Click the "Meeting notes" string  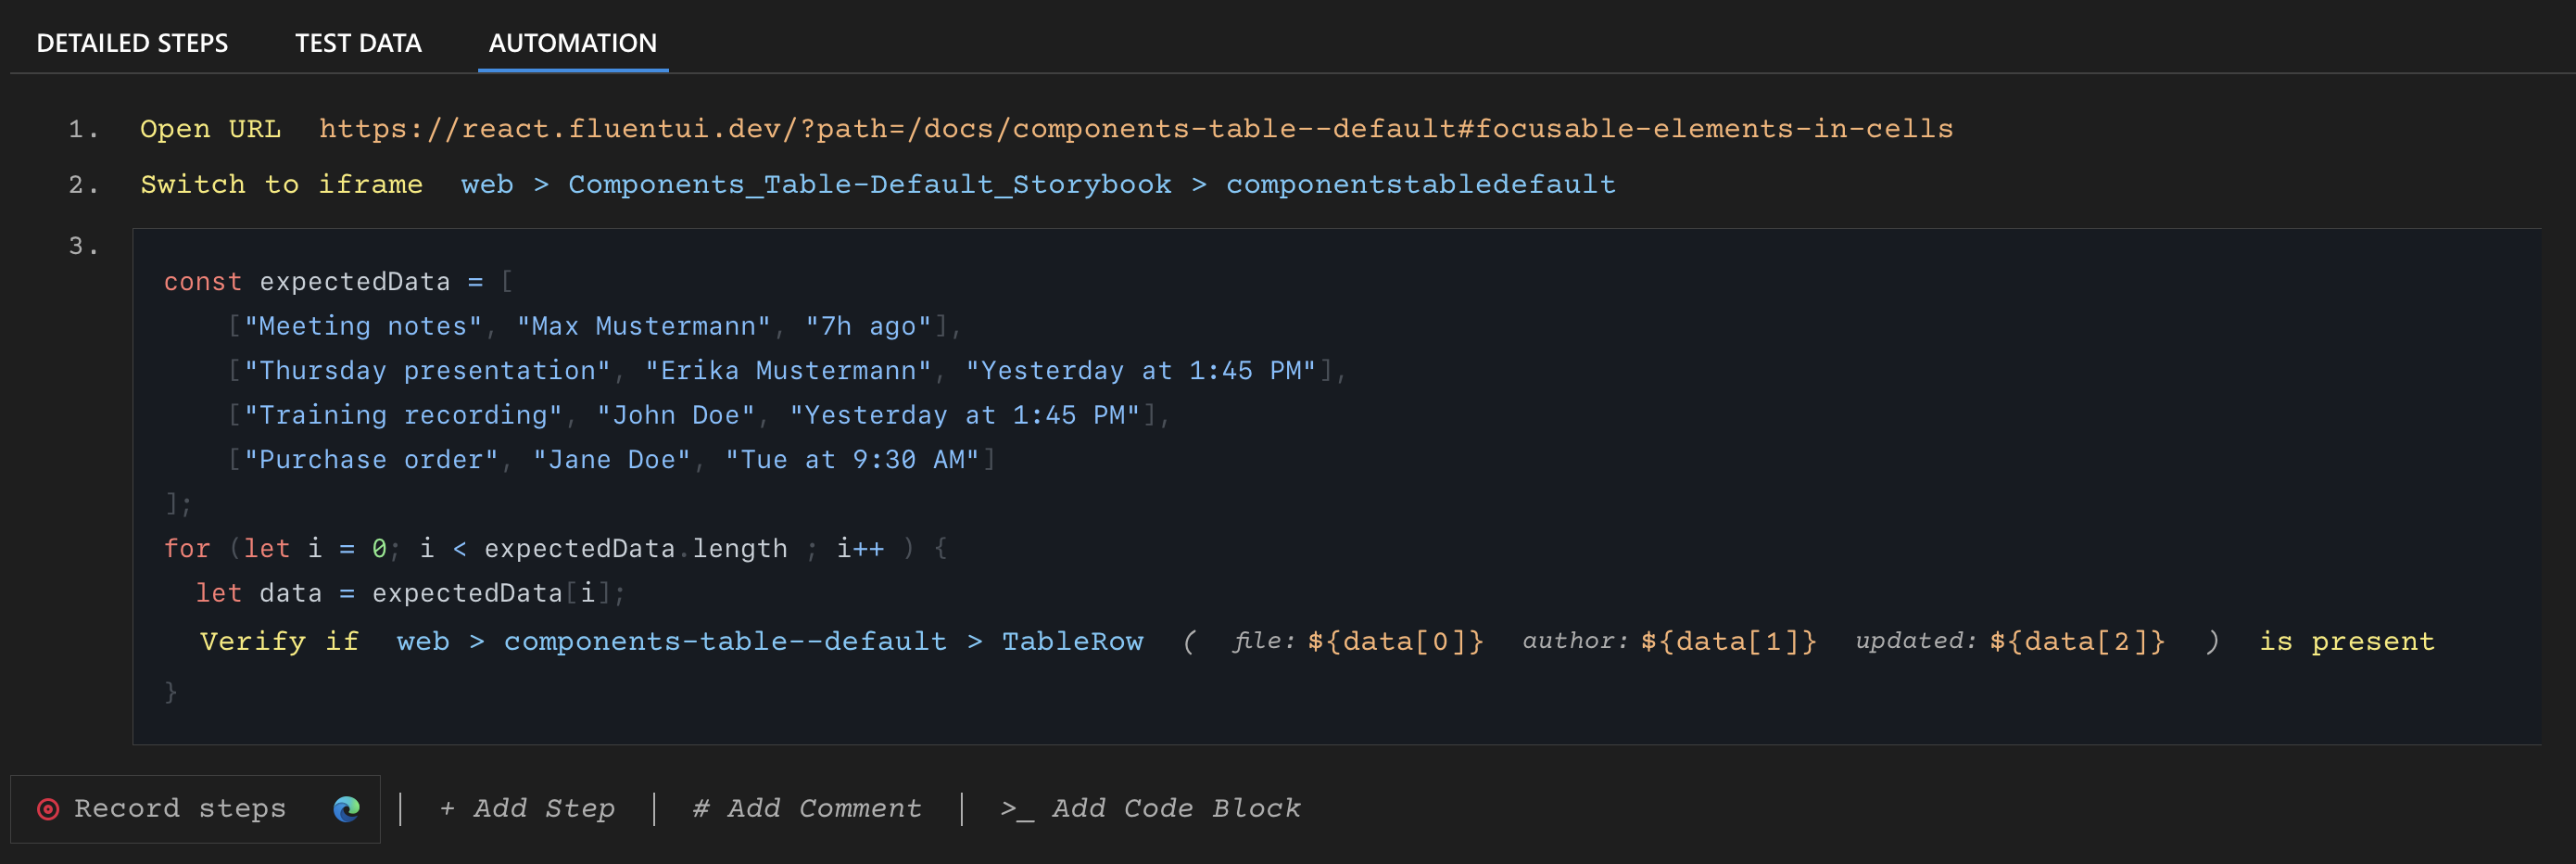click(363, 326)
